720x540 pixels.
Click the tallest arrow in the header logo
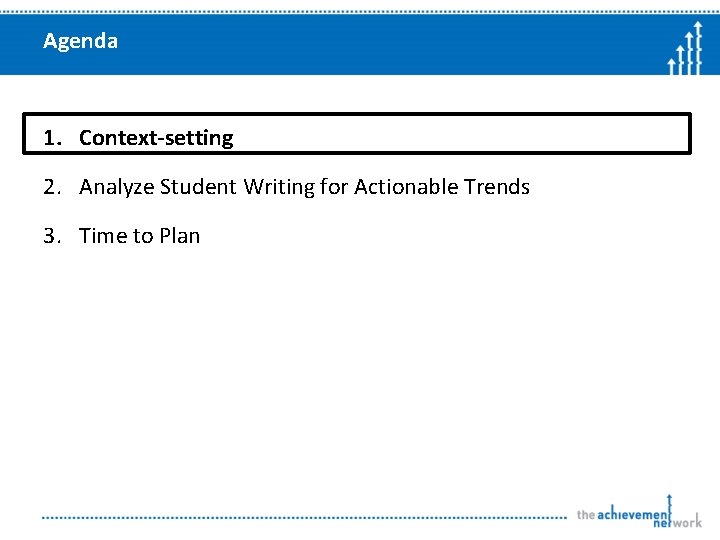(698, 42)
